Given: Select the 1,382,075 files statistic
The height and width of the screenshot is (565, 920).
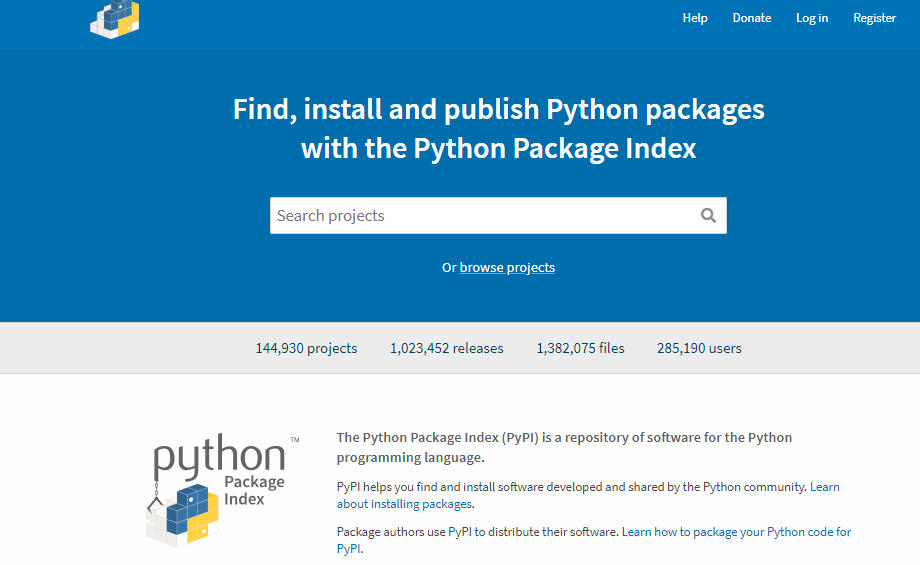Looking at the screenshot, I should (580, 349).
